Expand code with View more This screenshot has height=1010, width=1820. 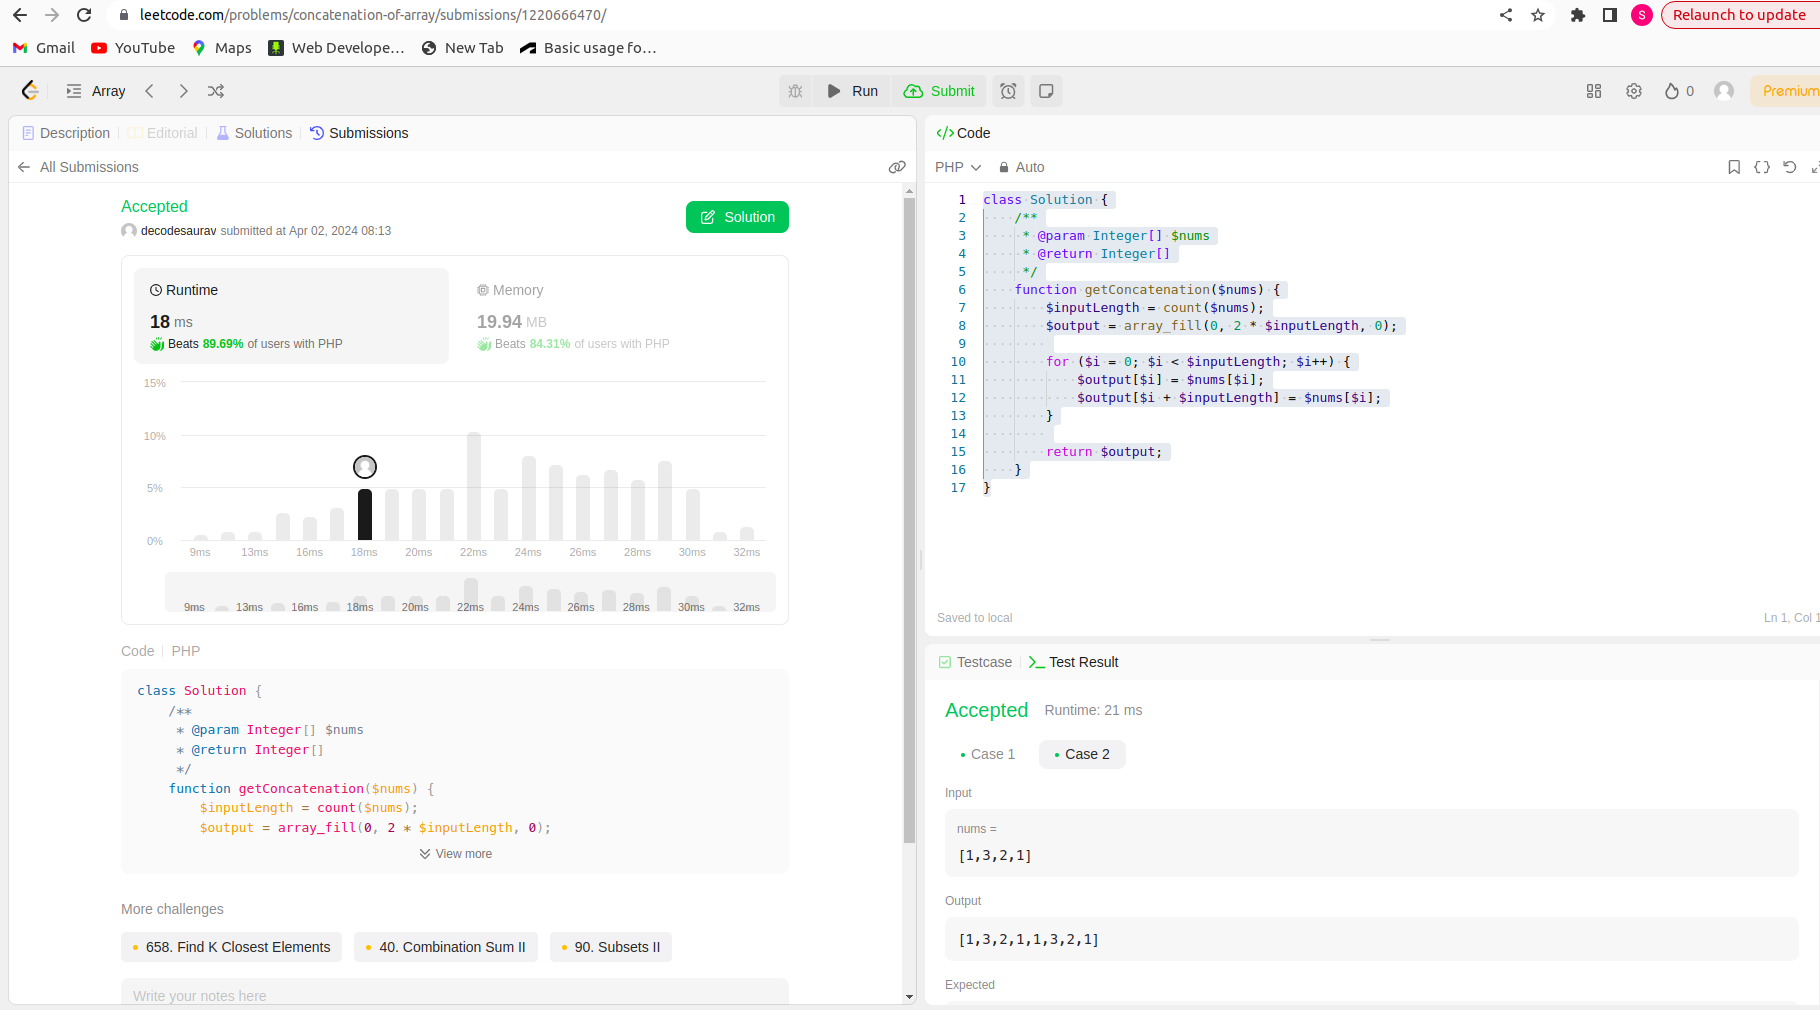(455, 853)
